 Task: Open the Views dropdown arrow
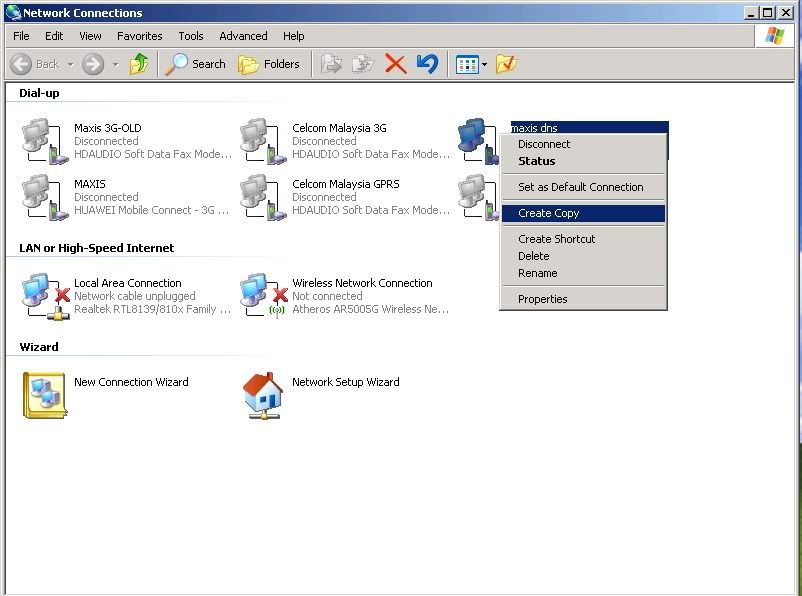coord(484,65)
